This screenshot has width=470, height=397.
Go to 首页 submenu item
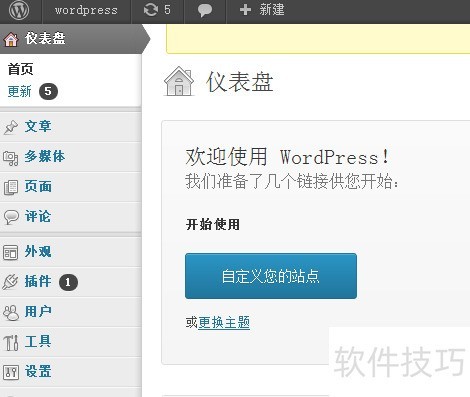point(21,69)
